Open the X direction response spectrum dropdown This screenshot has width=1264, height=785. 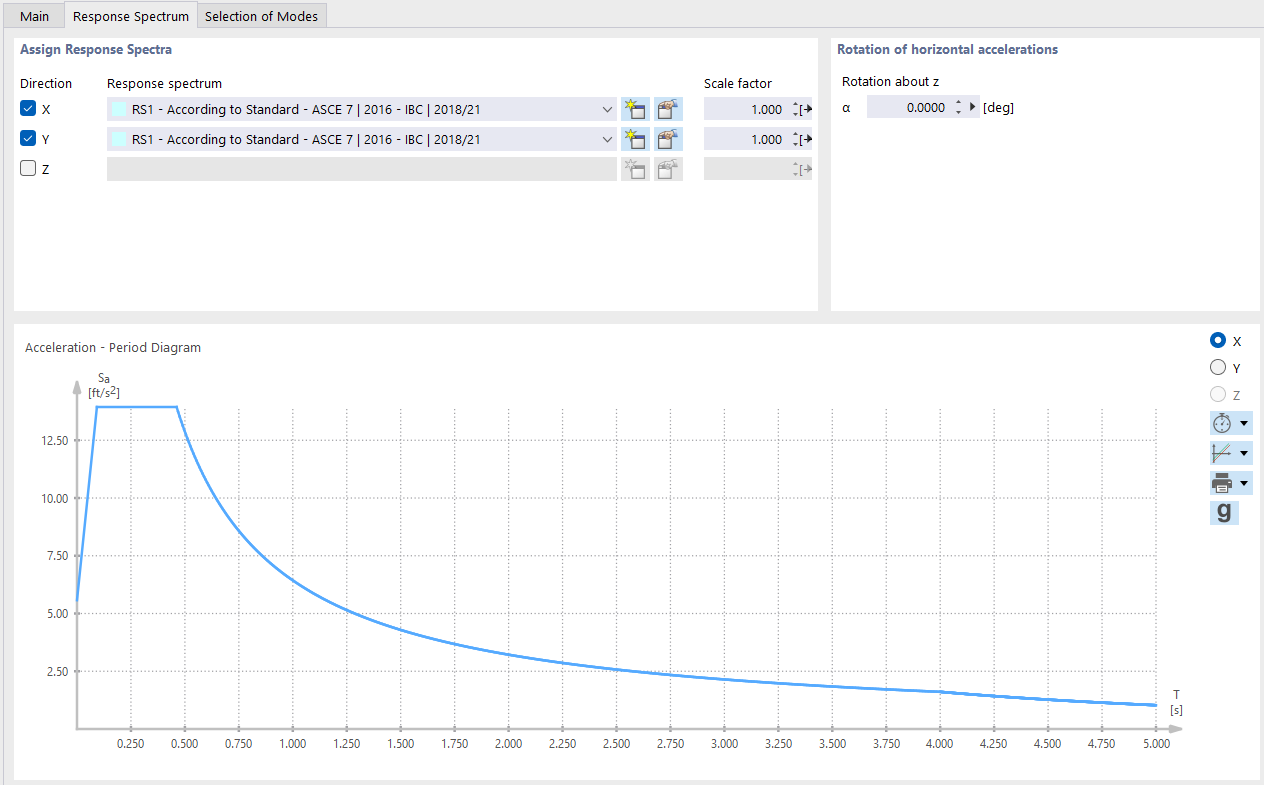(607, 108)
